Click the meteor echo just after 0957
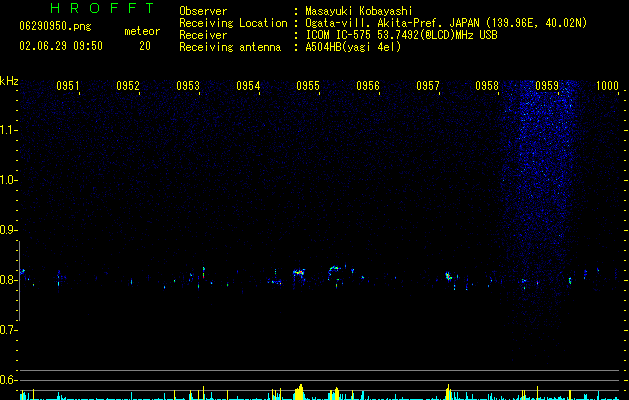 click(x=448, y=276)
